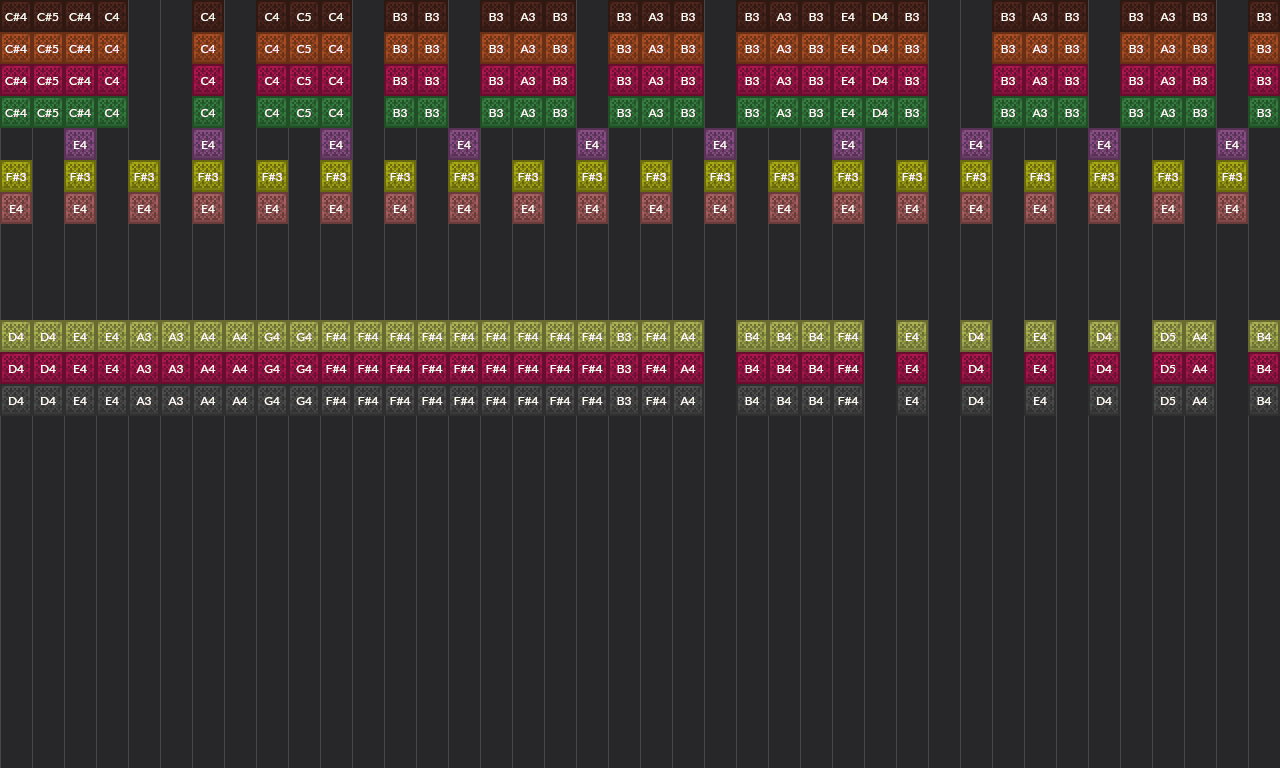Click the leftmost C#4 in the dark brown row

[x=16, y=17]
